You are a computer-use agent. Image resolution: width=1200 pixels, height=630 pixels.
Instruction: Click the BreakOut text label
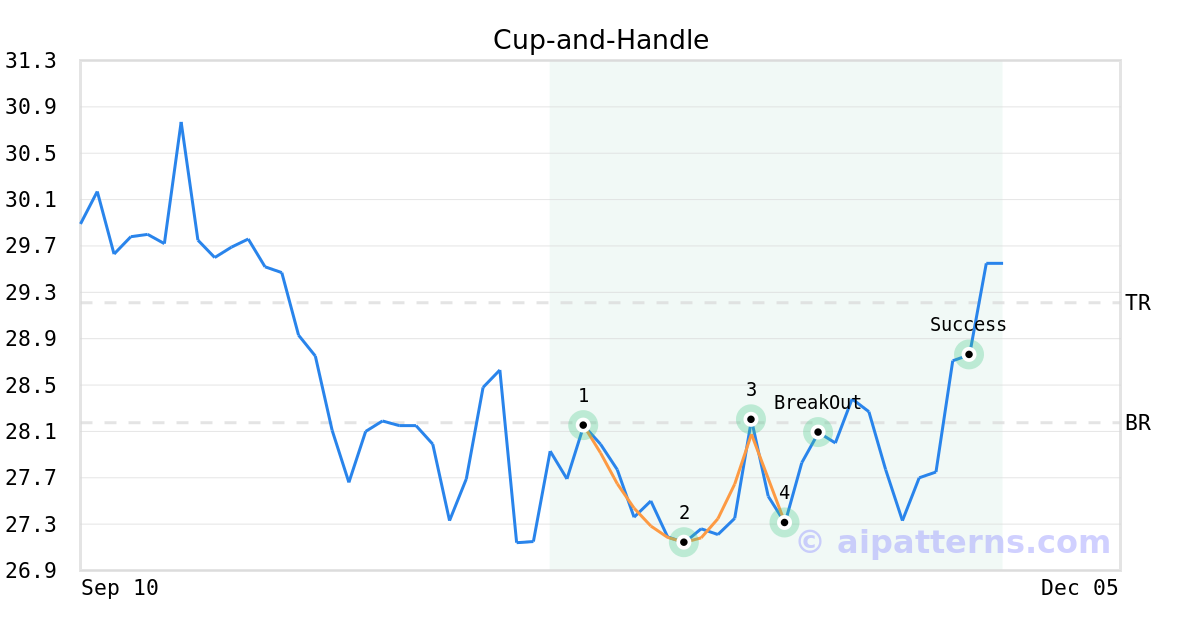[x=818, y=403]
